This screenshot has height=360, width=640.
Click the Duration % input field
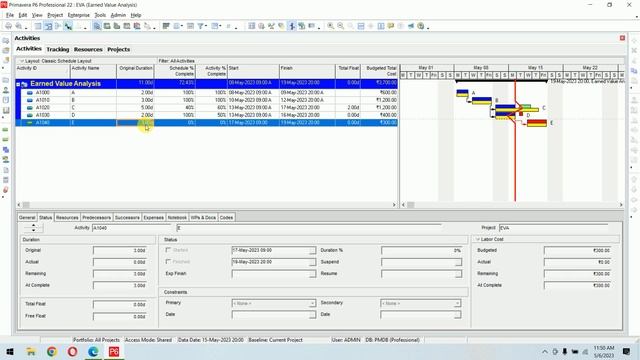422,250
